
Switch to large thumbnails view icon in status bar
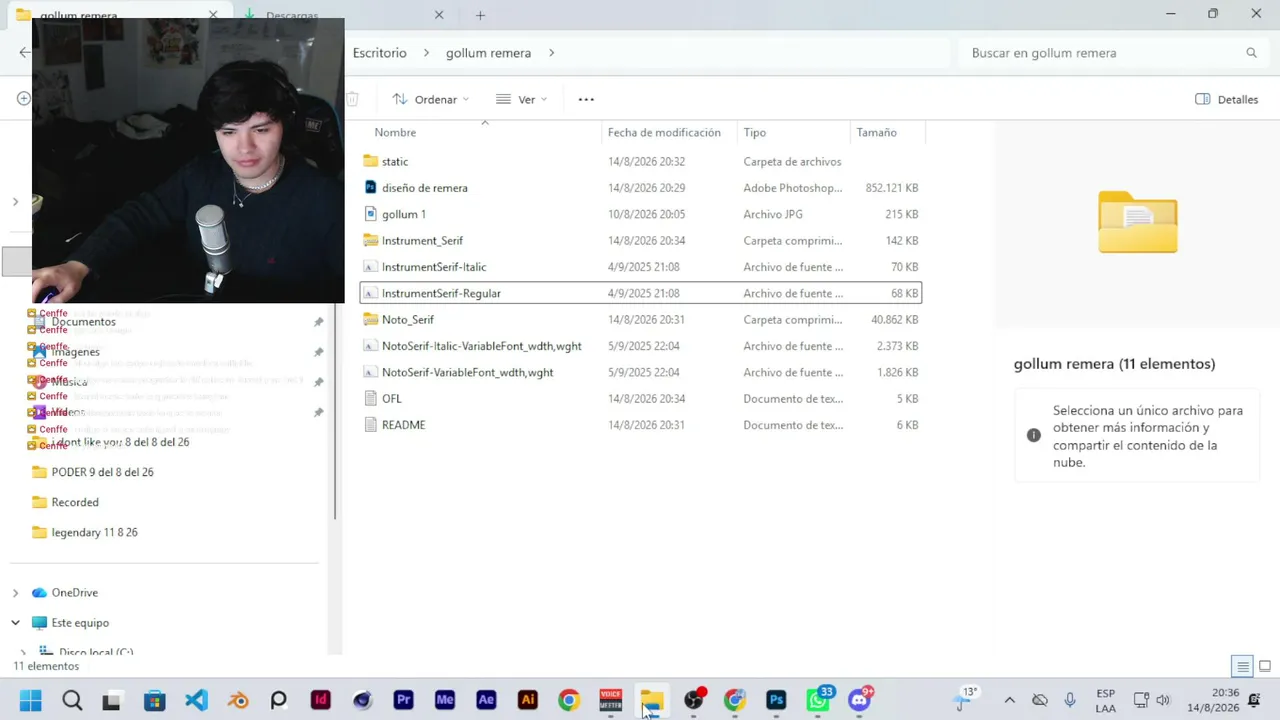point(1264,666)
